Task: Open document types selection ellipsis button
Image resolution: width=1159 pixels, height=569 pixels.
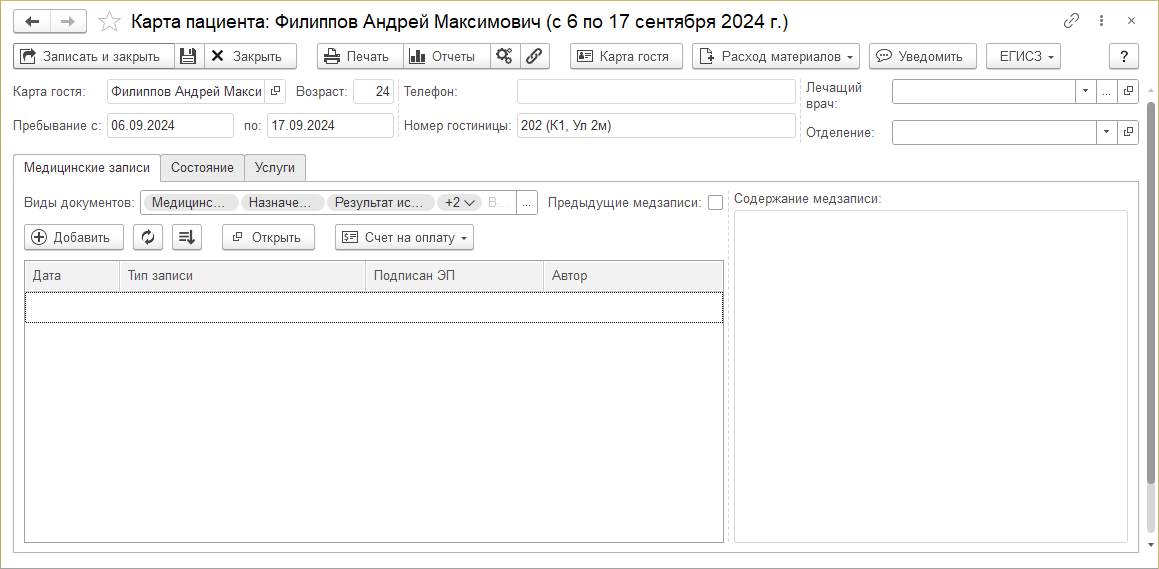Action: (x=526, y=202)
